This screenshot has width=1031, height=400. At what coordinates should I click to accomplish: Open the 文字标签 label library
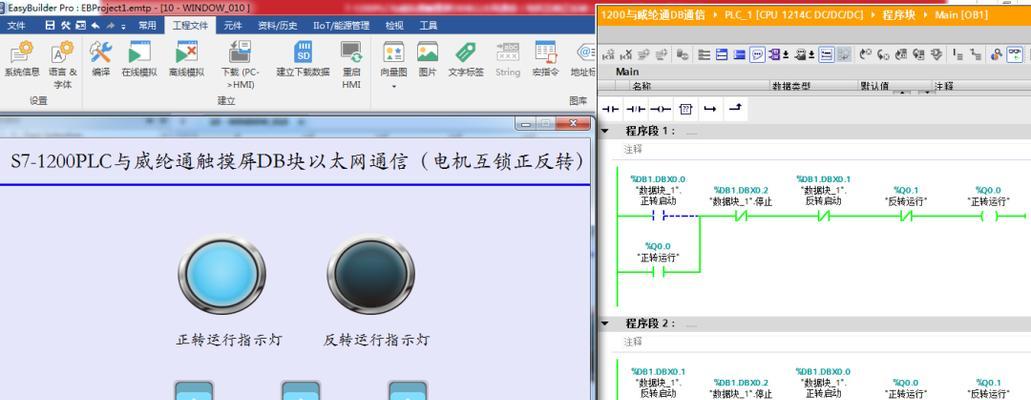(466, 59)
